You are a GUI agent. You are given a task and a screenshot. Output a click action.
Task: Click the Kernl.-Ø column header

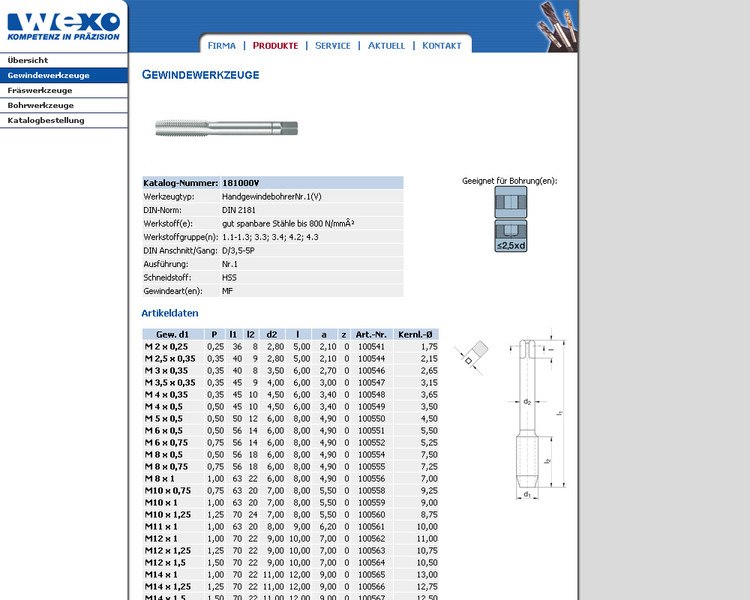pos(416,334)
